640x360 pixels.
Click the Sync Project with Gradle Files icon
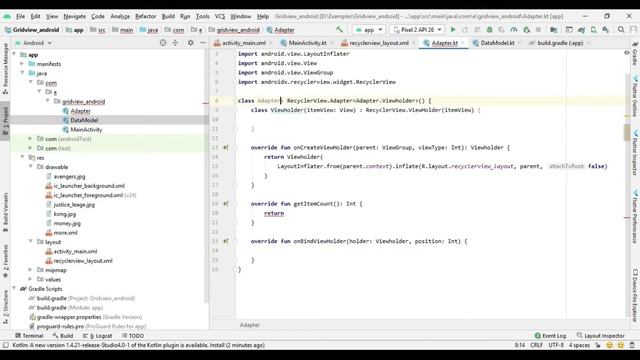pos(581,30)
